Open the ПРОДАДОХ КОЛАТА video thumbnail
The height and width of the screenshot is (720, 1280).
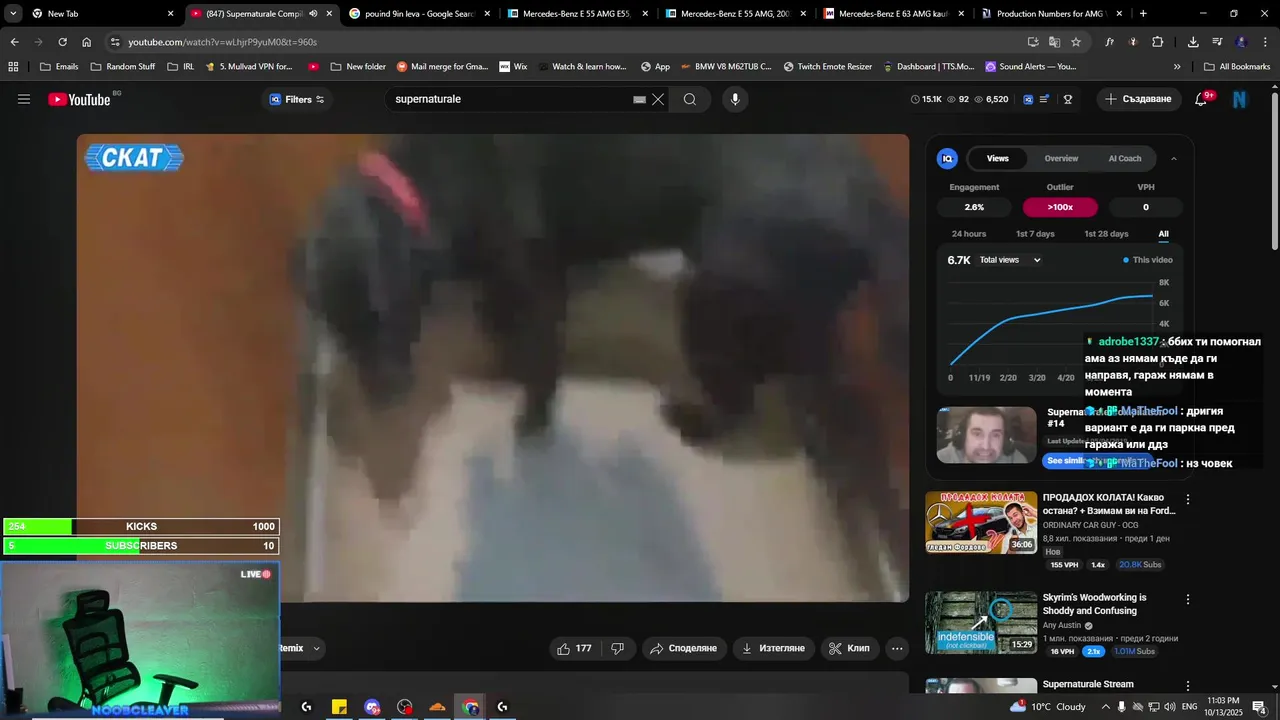pyautogui.click(x=981, y=522)
